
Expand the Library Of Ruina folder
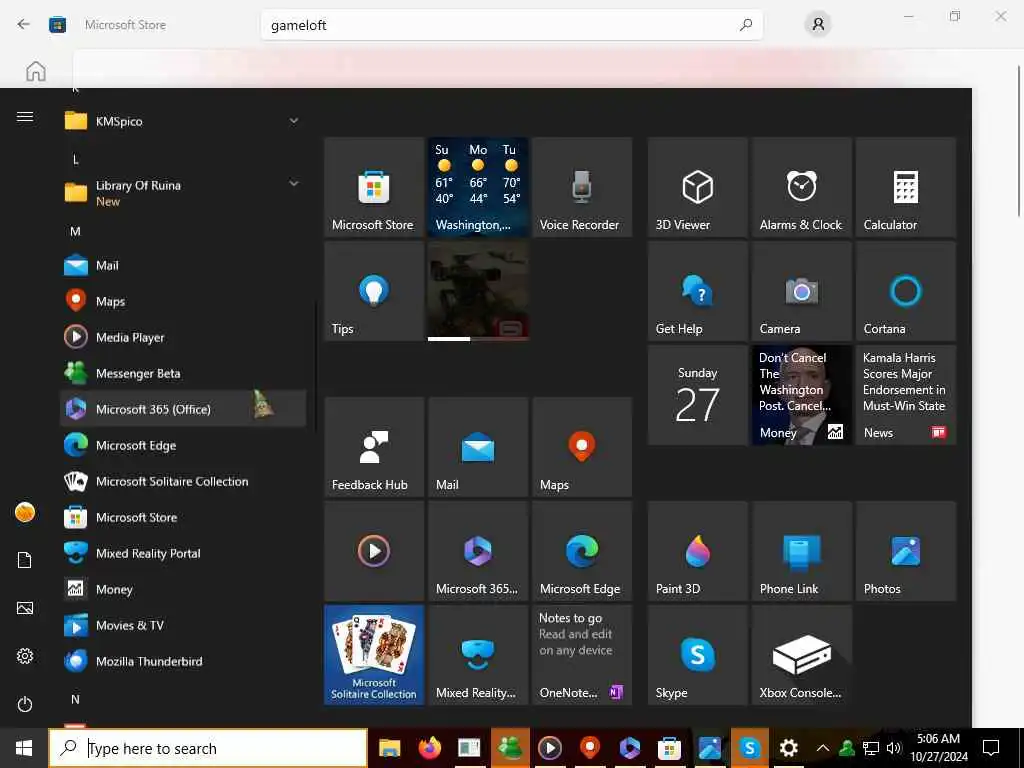pyautogui.click(x=183, y=193)
